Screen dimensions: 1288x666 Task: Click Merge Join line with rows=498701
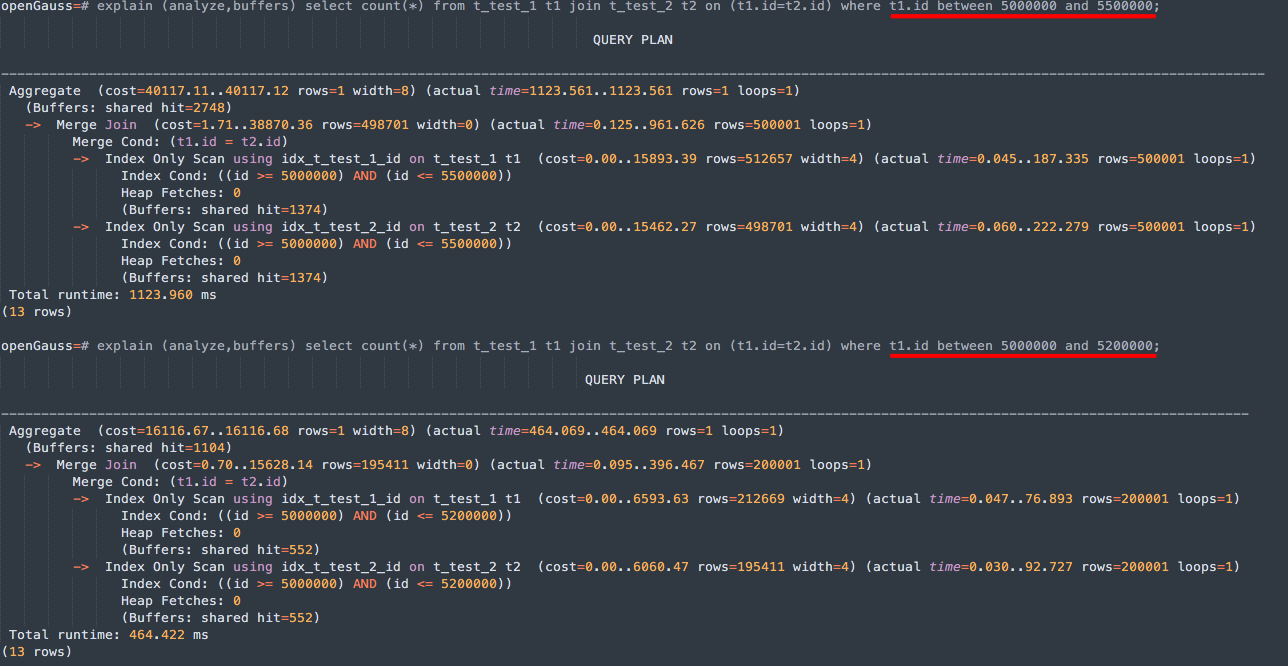448,125
